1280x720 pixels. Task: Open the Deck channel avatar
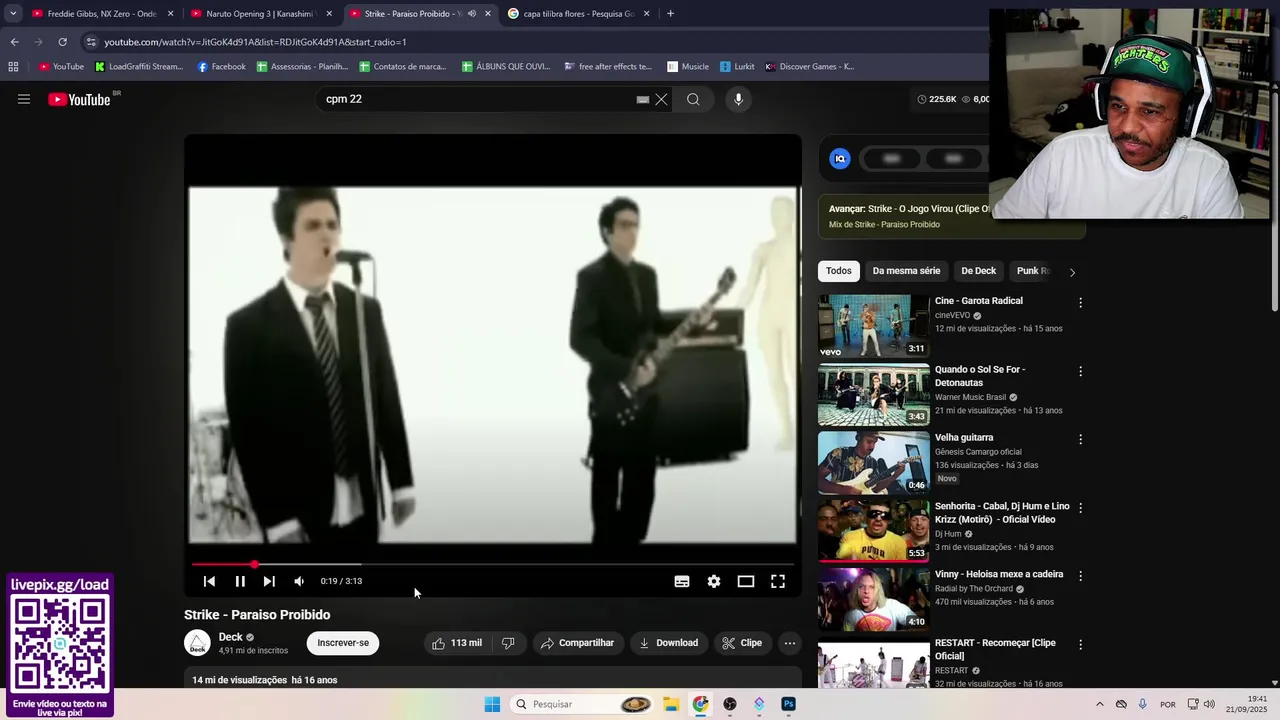pos(197,643)
